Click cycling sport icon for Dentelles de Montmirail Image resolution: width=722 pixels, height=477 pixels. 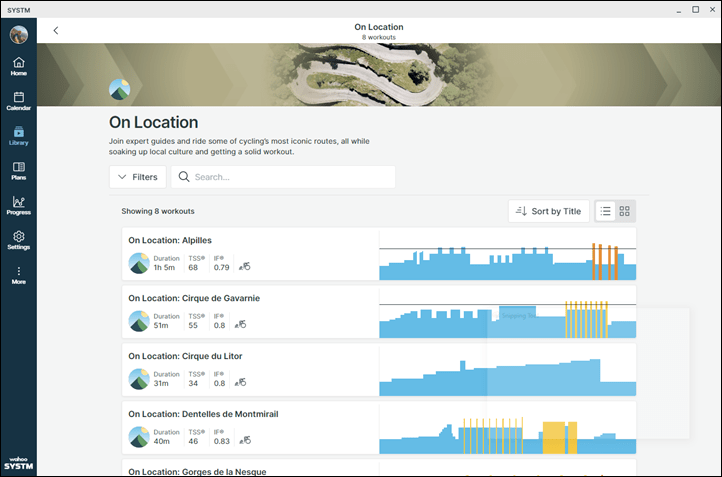[x=245, y=441]
